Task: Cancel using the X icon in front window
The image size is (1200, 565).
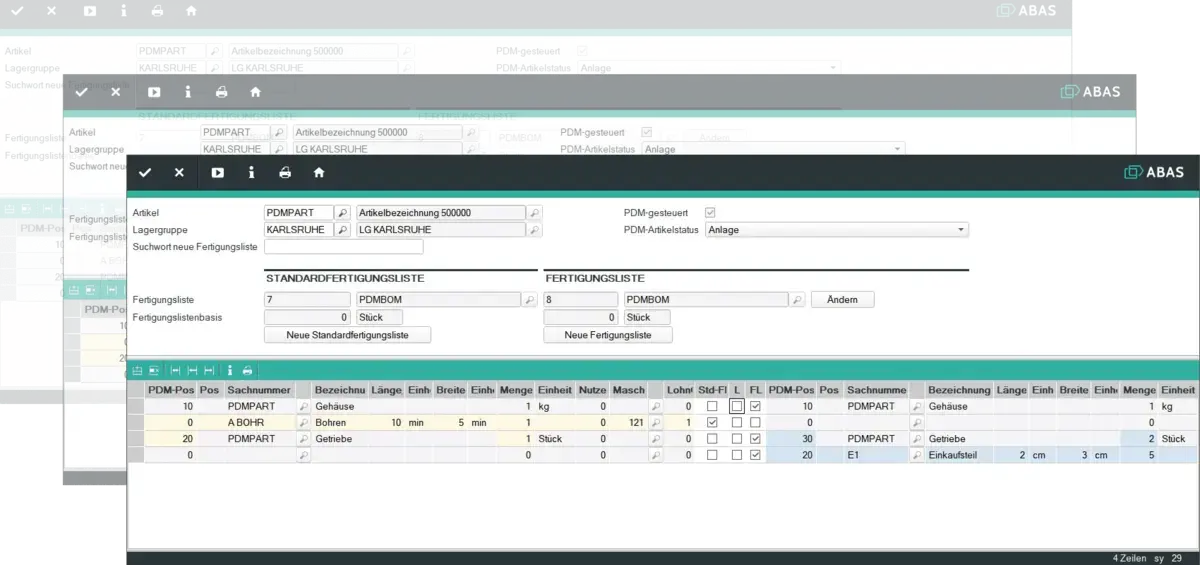Action: pos(179,172)
